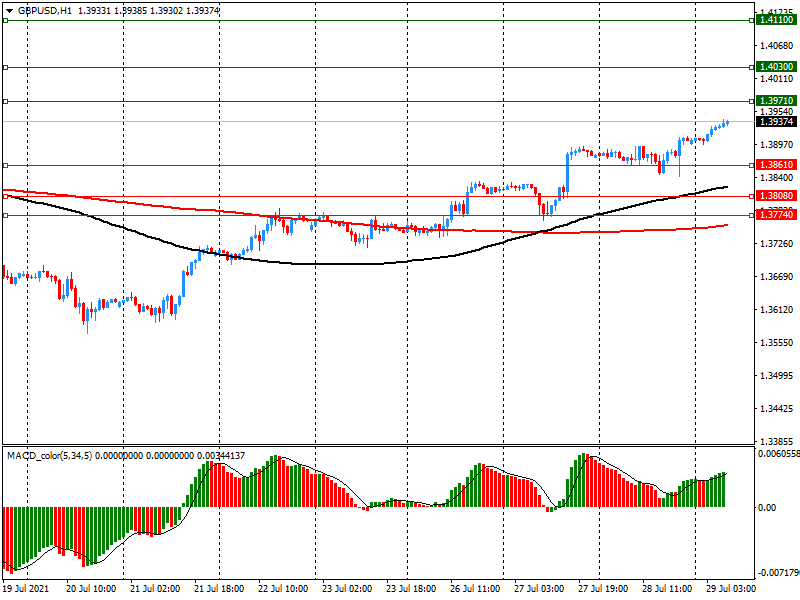This screenshot has width=800, height=600.
Task: Select the 1.38080 red level label
Action: (776, 196)
